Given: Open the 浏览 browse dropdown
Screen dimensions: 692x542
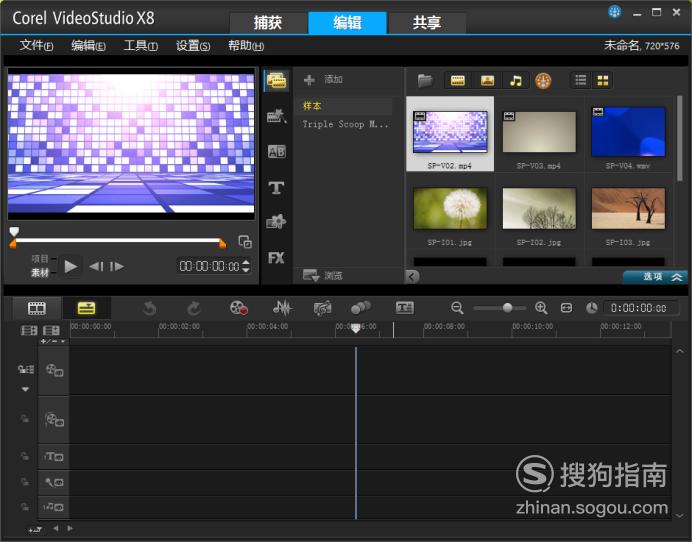Looking at the screenshot, I should click(322, 276).
